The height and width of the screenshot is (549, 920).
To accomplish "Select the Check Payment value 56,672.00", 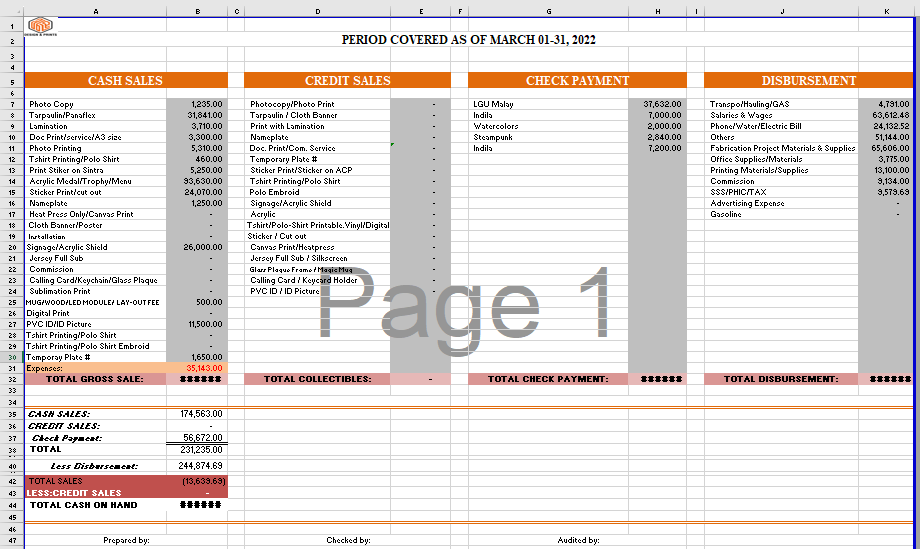I will click(x=197, y=438).
